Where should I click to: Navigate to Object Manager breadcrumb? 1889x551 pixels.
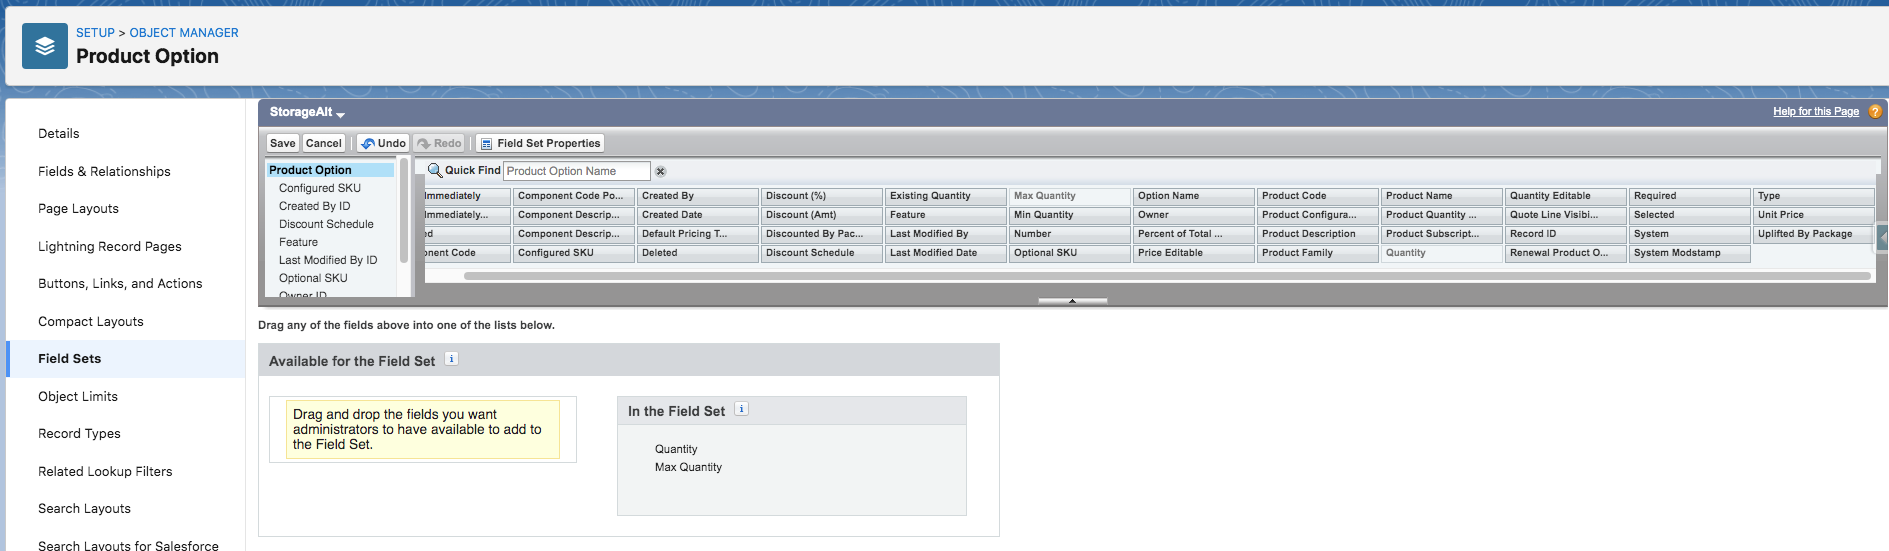pos(184,33)
